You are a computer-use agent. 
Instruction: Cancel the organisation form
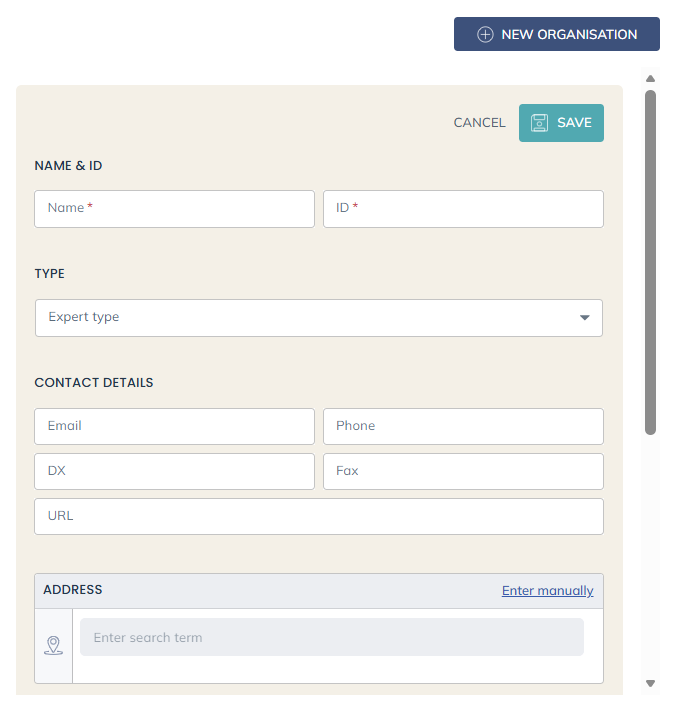[x=479, y=123]
